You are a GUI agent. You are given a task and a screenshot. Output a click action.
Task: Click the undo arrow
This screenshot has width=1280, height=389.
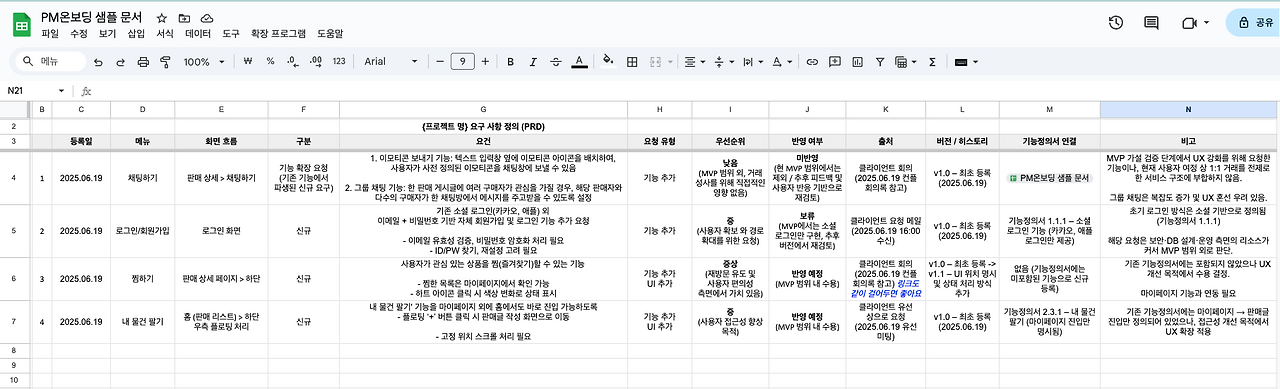[98, 62]
